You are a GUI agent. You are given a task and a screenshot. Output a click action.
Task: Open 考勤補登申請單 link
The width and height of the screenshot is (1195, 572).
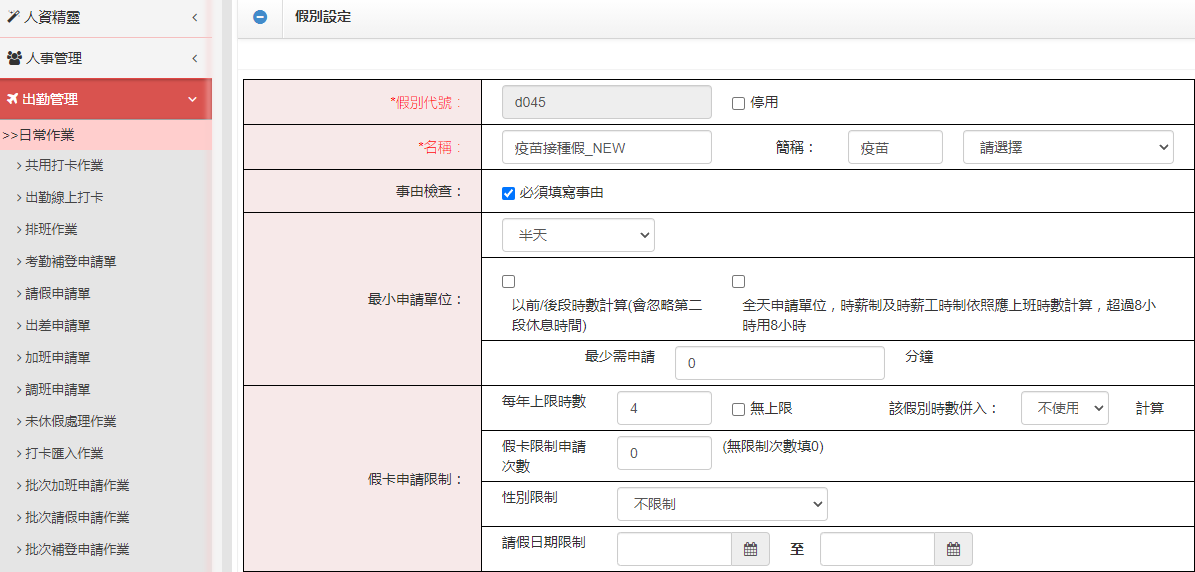70,261
